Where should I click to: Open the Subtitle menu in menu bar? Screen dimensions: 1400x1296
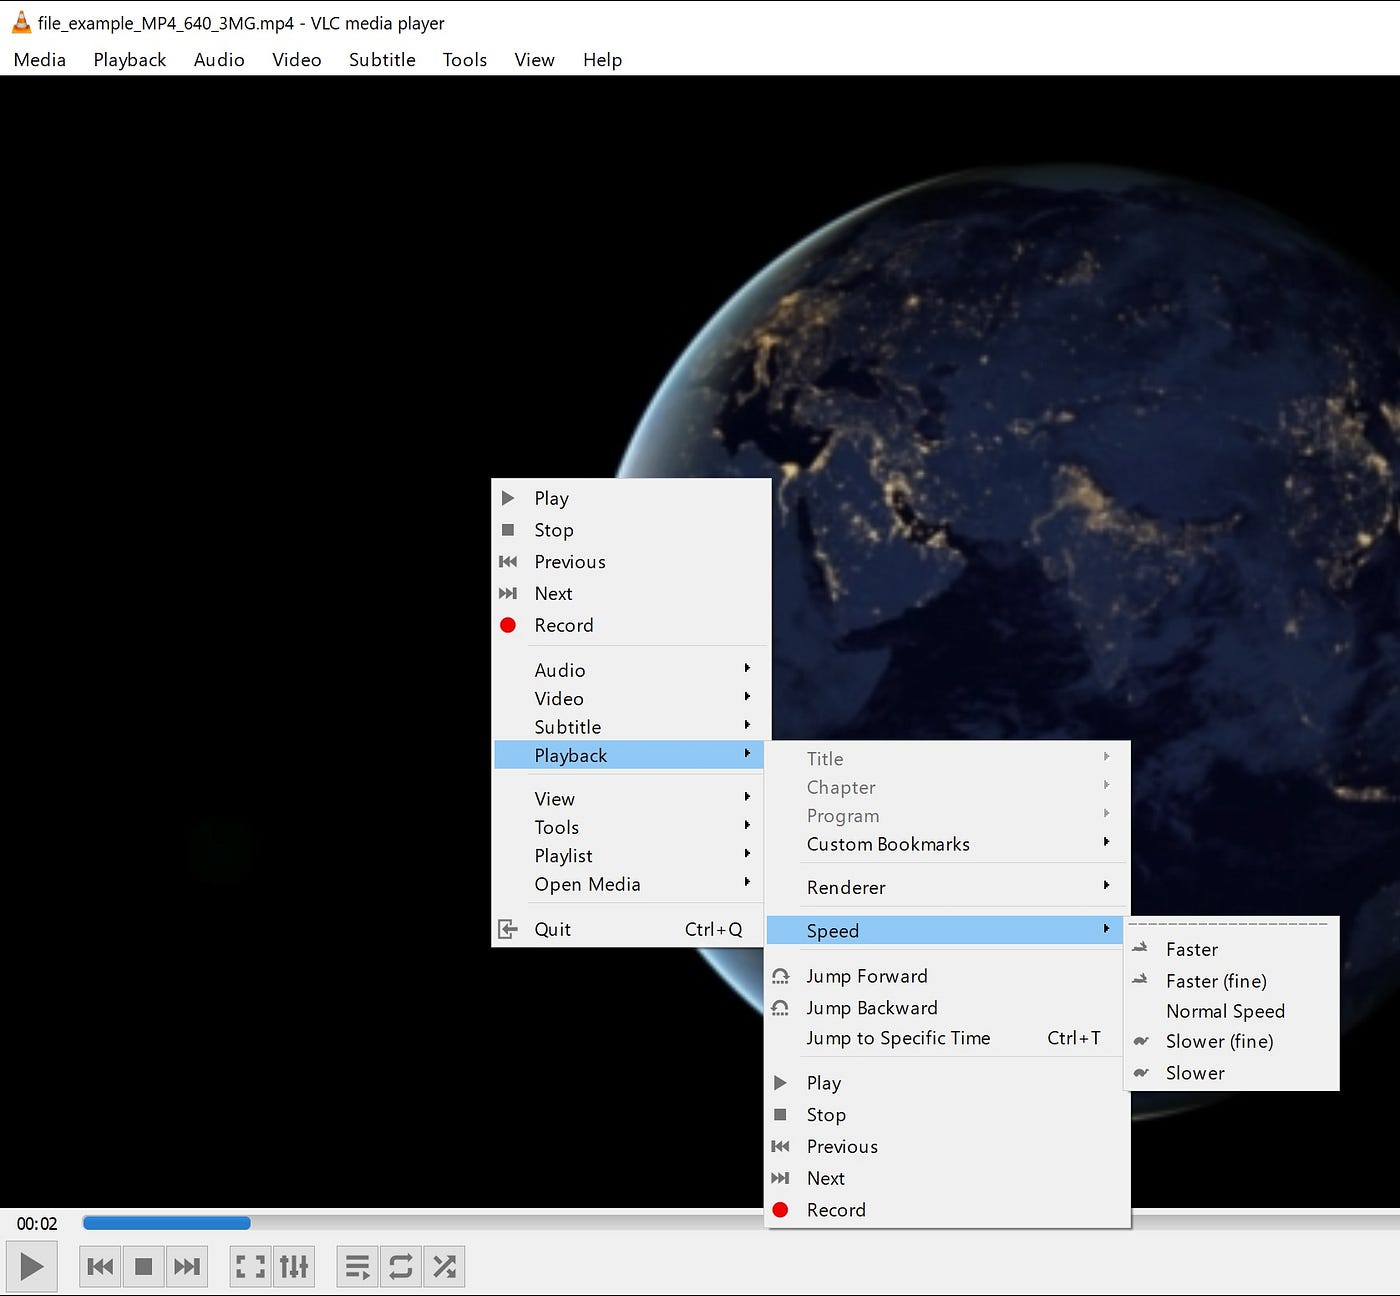tap(382, 60)
